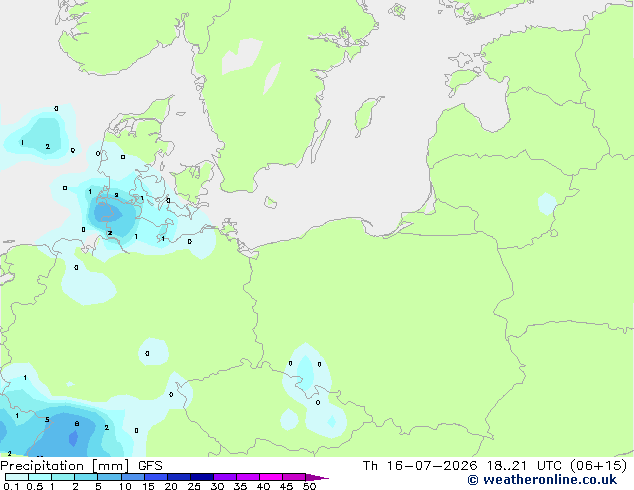The height and width of the screenshot is (490, 634).
Task: Click the above-50 legend arrow tip
Action: coord(317,477)
